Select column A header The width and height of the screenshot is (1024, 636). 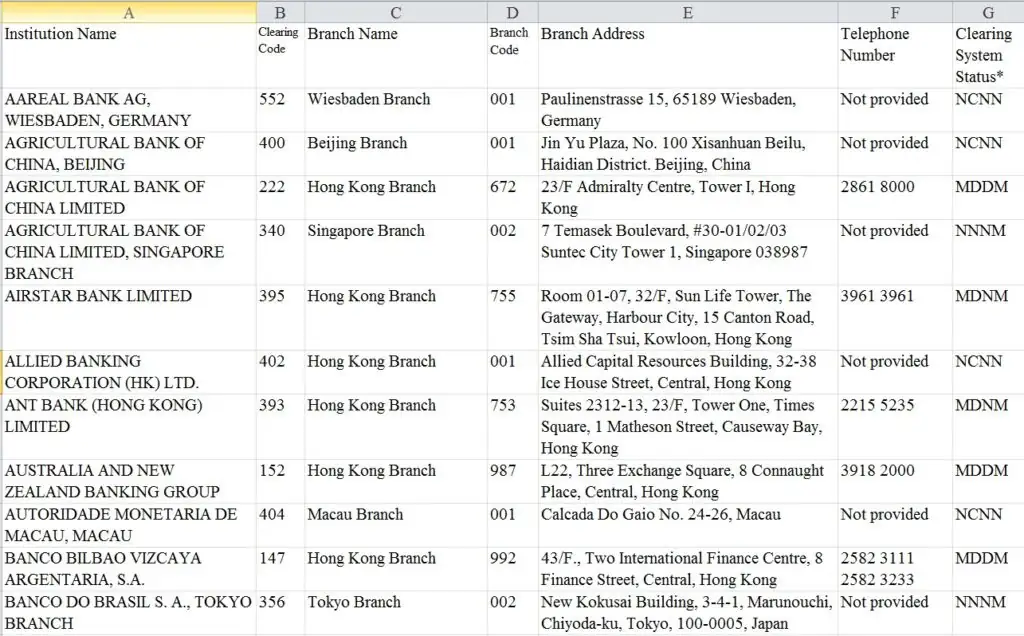click(128, 12)
